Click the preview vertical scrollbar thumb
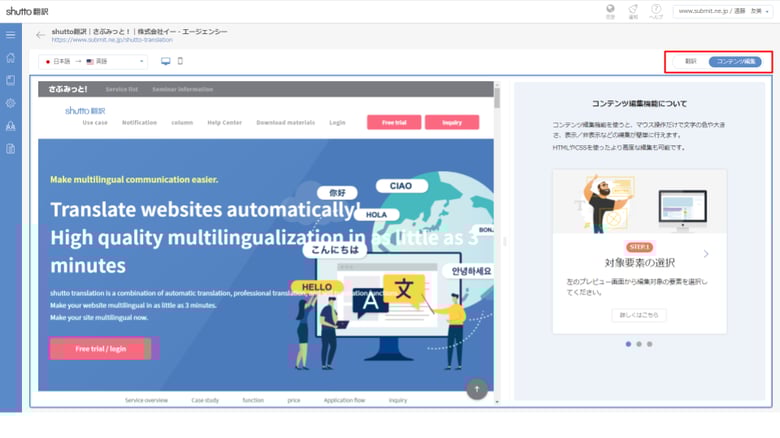The height and width of the screenshot is (438, 780). click(x=497, y=98)
